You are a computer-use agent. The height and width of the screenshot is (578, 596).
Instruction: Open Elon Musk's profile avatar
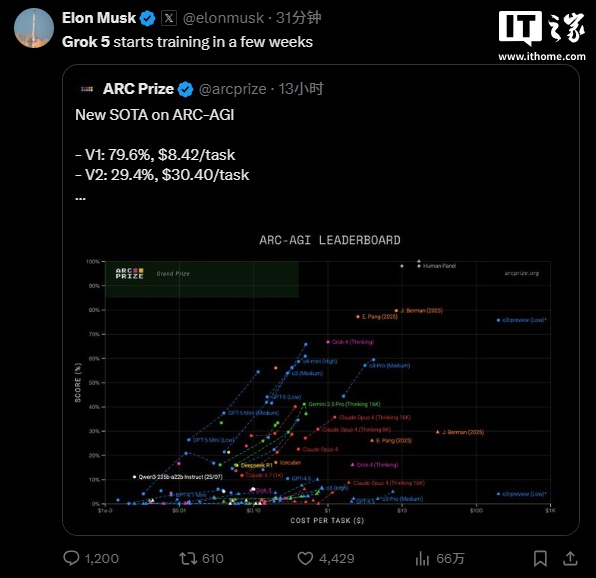tap(34, 28)
